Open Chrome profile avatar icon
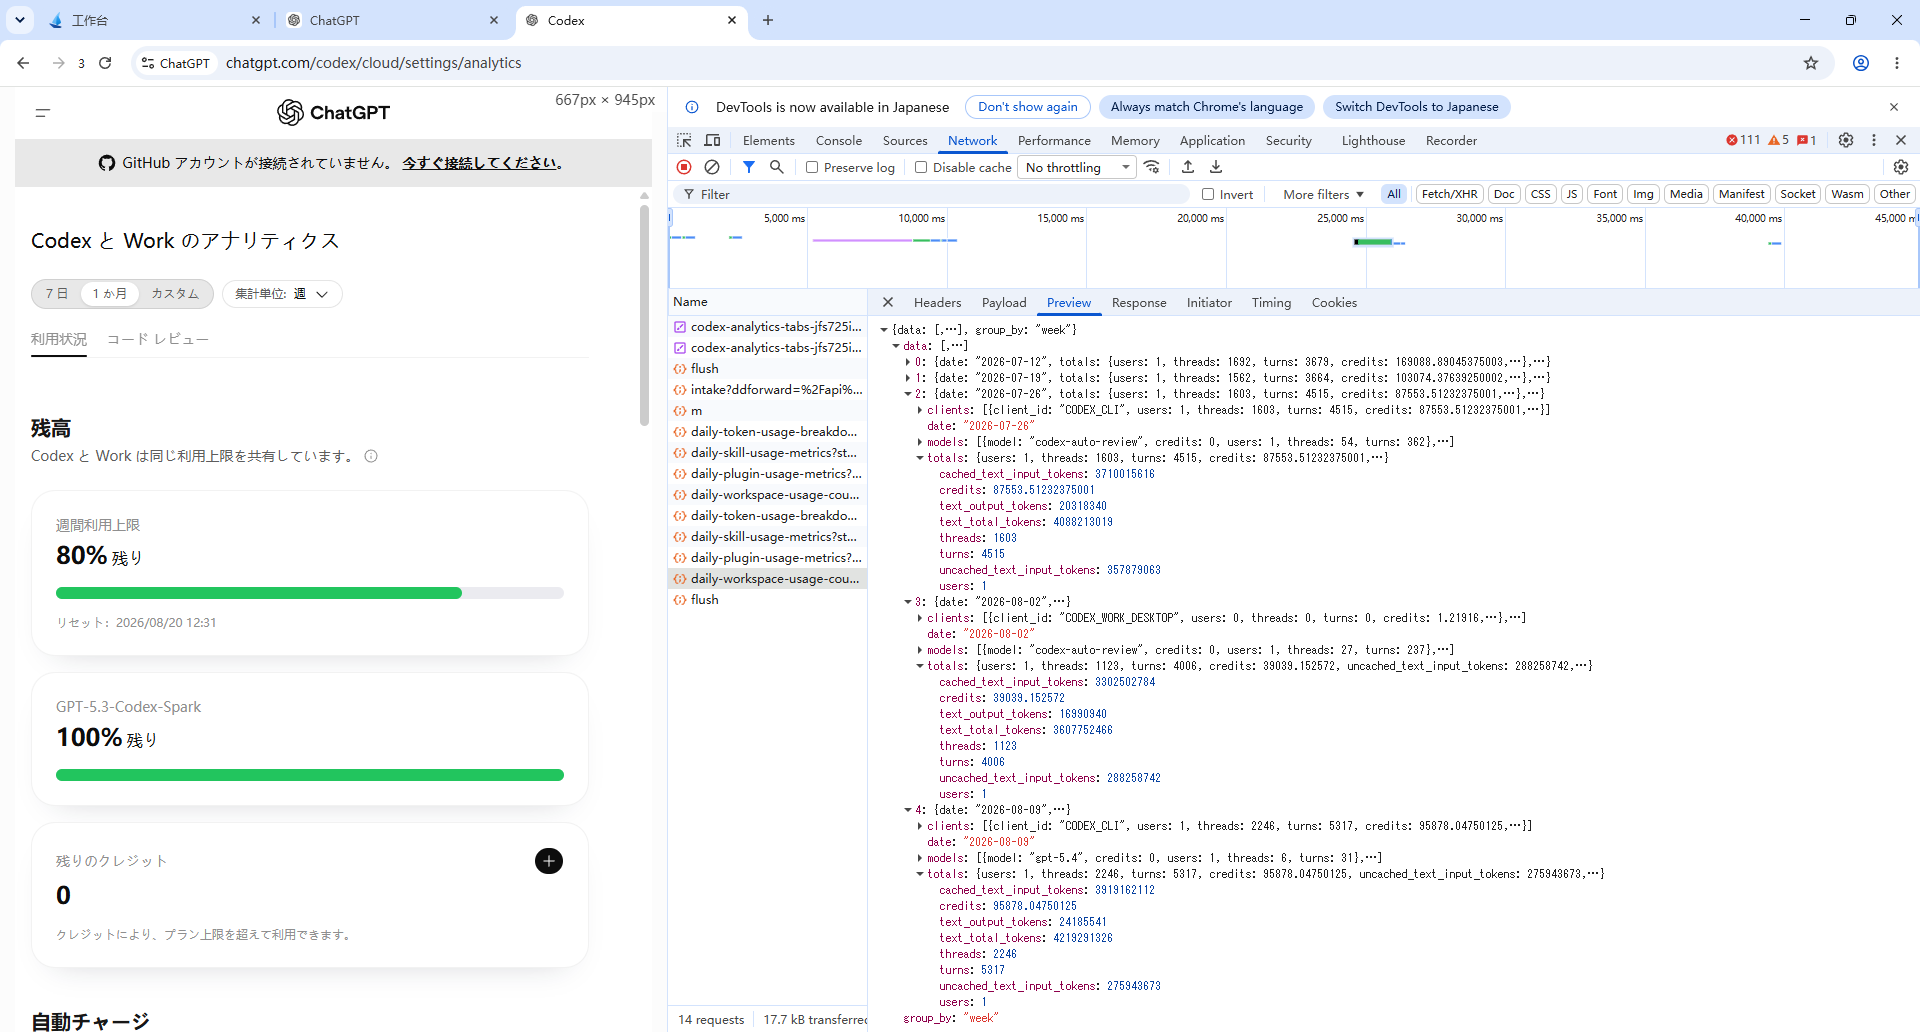1920x1032 pixels. tap(1861, 63)
